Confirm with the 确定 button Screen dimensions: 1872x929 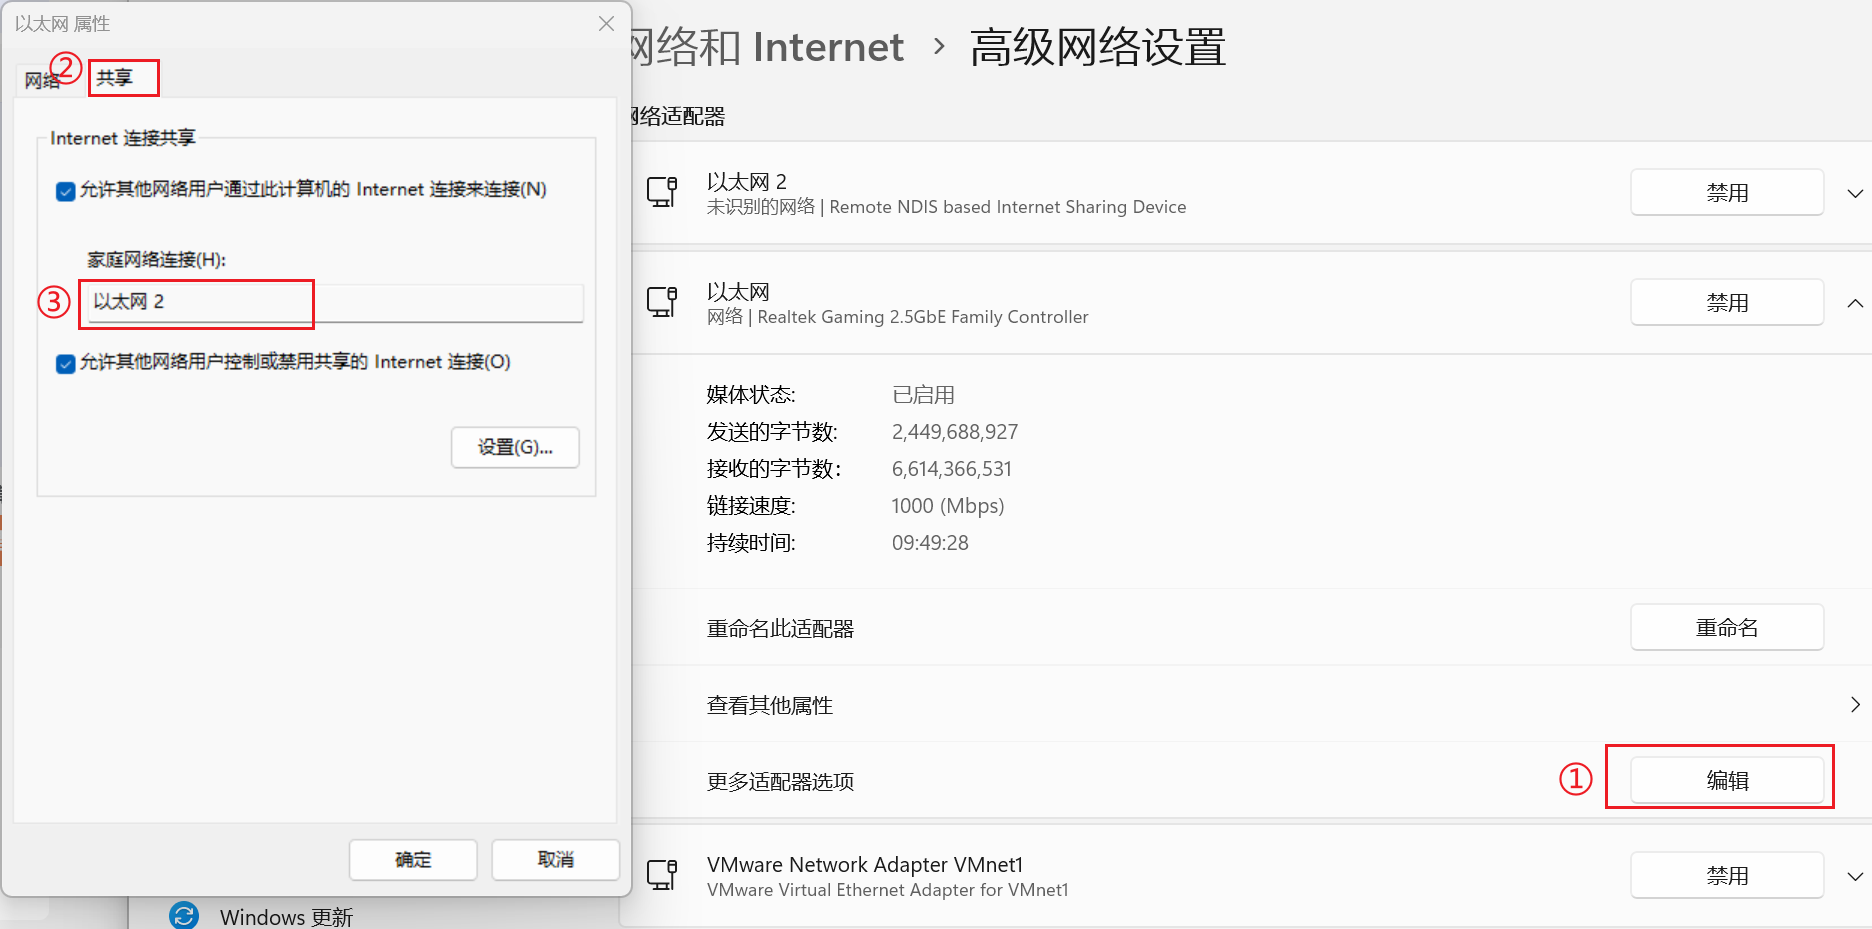[413, 859]
